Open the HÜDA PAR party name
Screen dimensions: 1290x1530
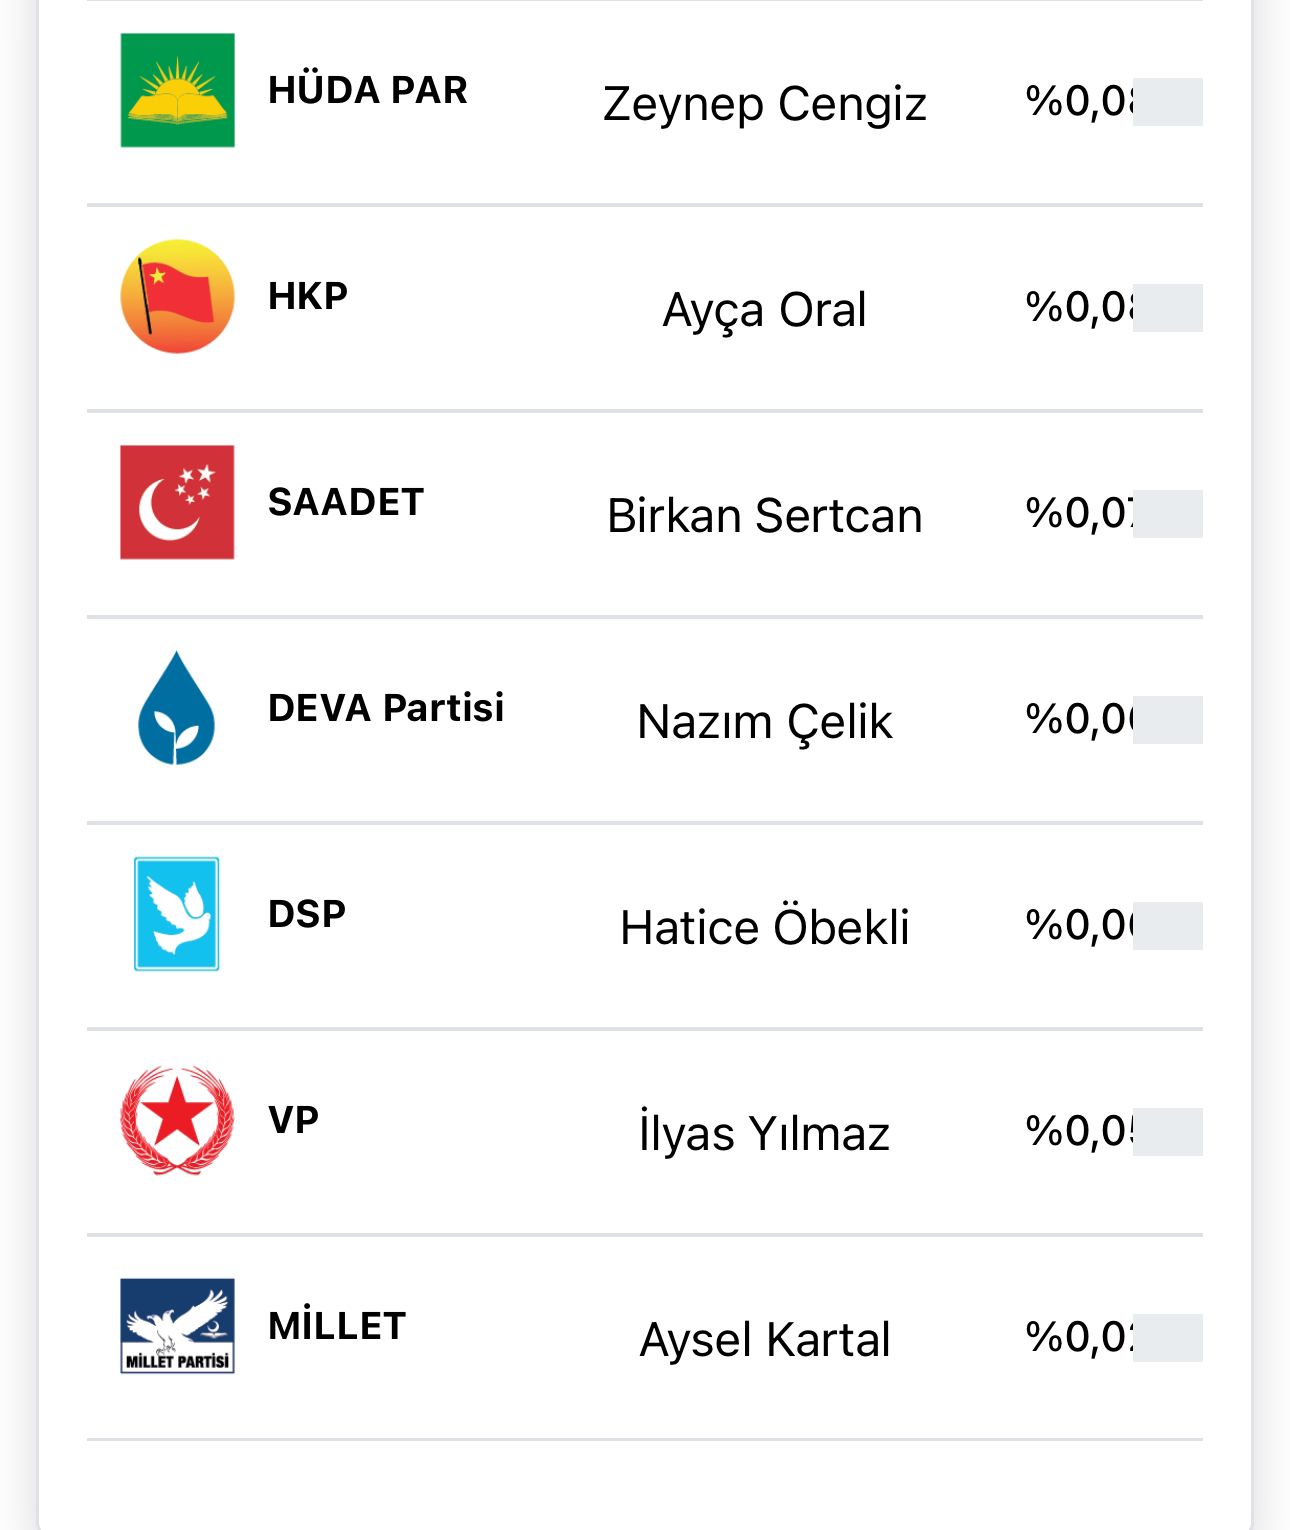pos(368,90)
